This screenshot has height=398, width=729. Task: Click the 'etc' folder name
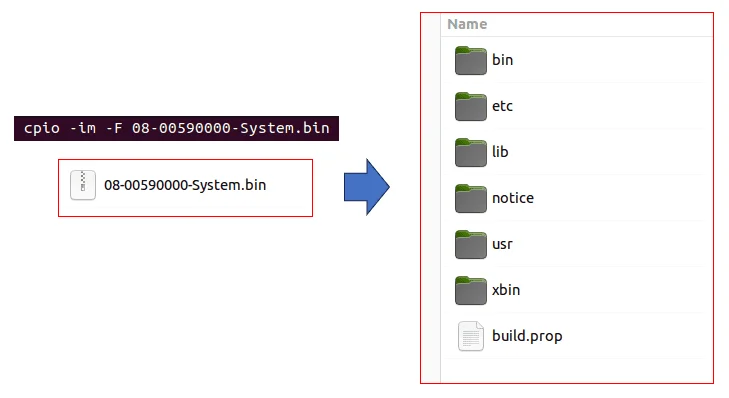pyautogui.click(x=502, y=106)
